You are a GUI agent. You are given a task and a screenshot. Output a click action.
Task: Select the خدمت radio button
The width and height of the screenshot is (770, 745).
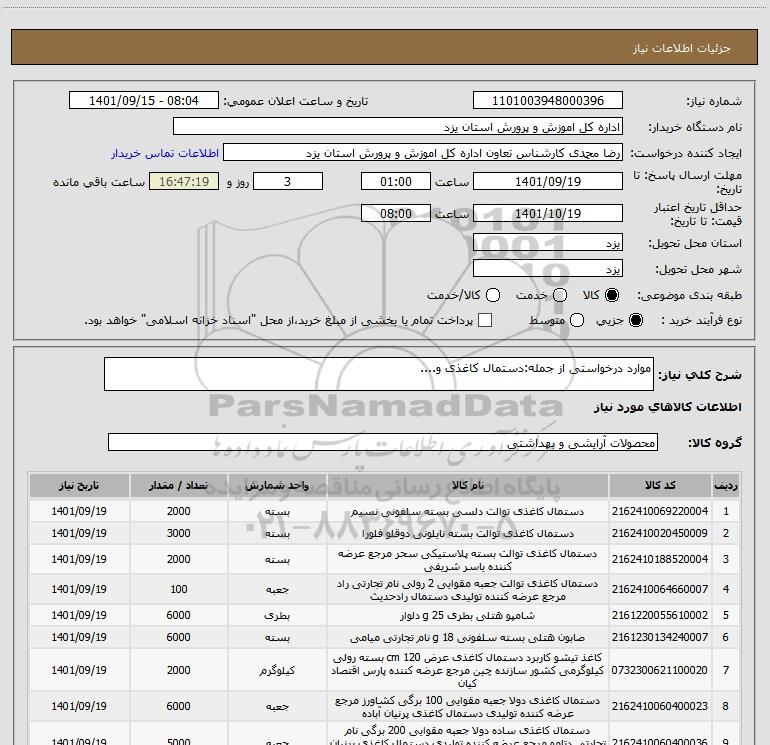tap(560, 295)
